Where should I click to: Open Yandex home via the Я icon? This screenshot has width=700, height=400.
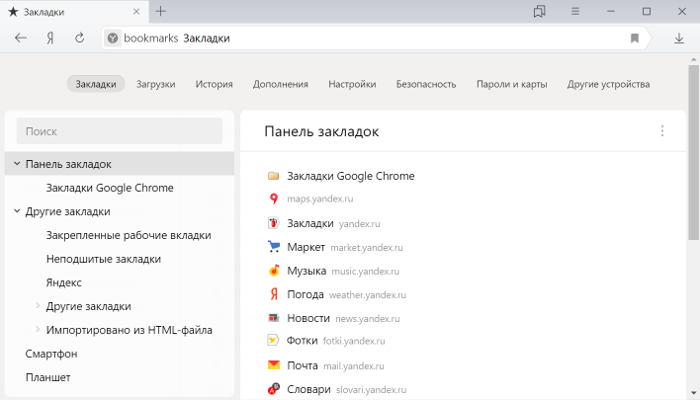[49, 38]
